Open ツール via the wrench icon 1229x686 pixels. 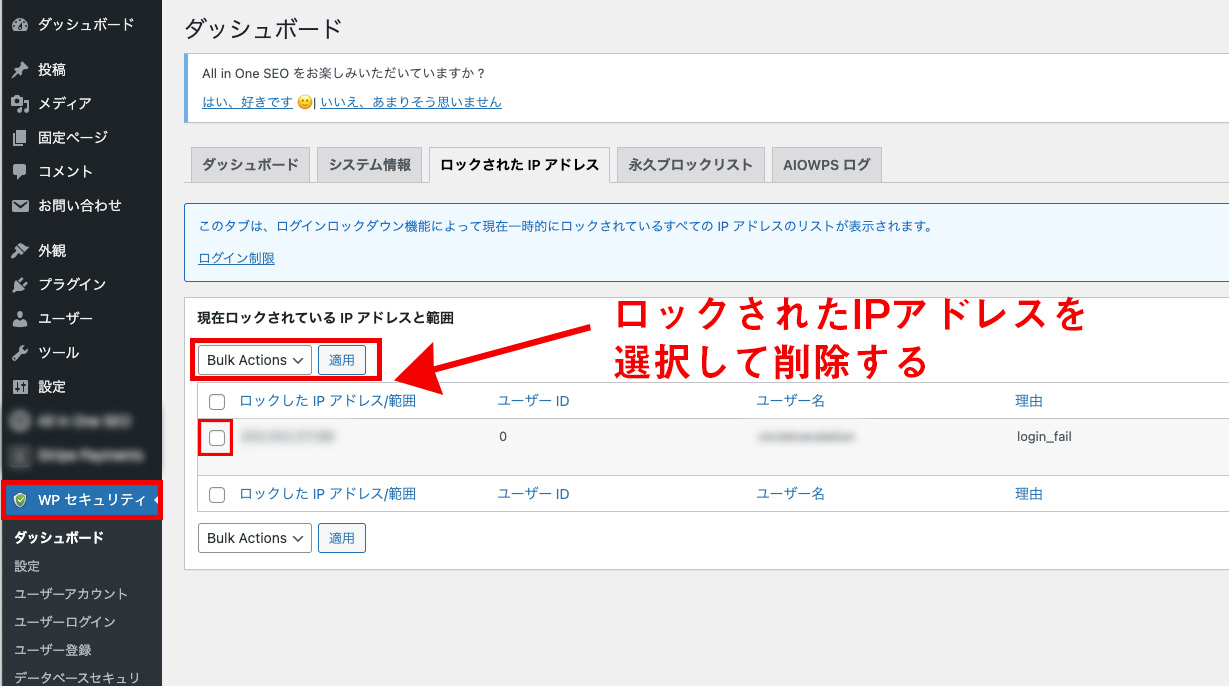point(22,352)
